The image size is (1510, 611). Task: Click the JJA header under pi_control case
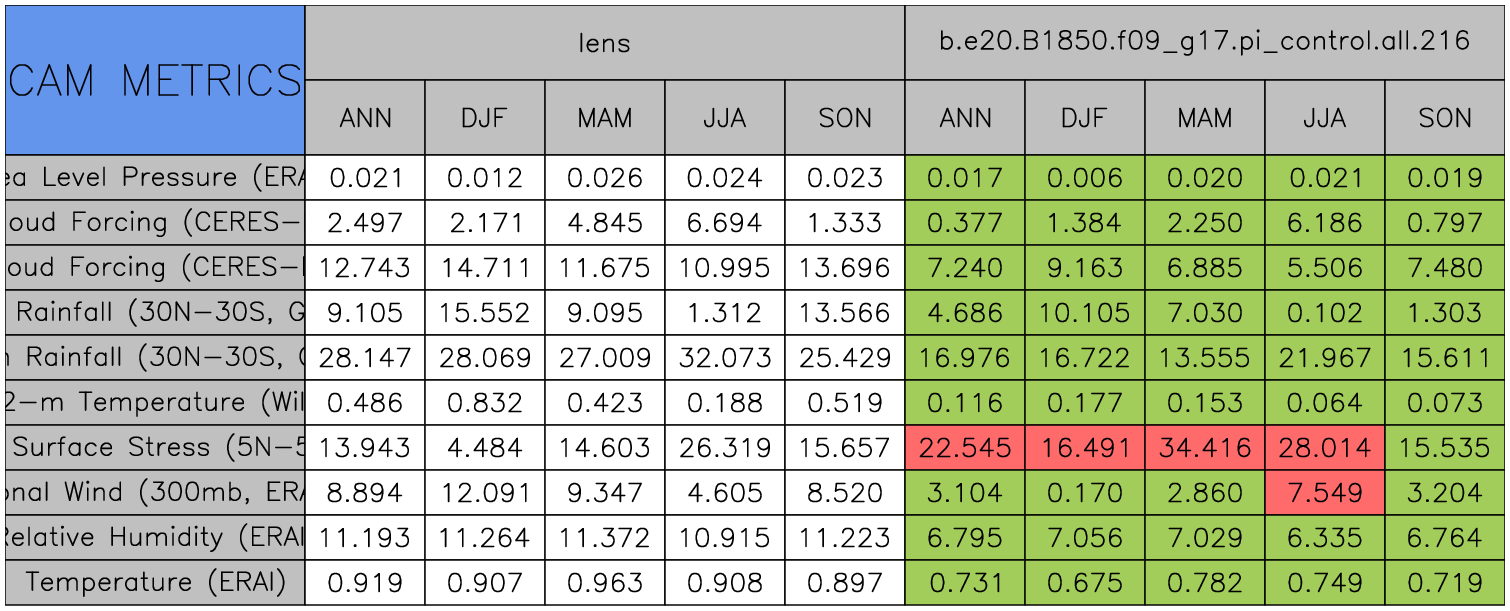tap(1324, 118)
